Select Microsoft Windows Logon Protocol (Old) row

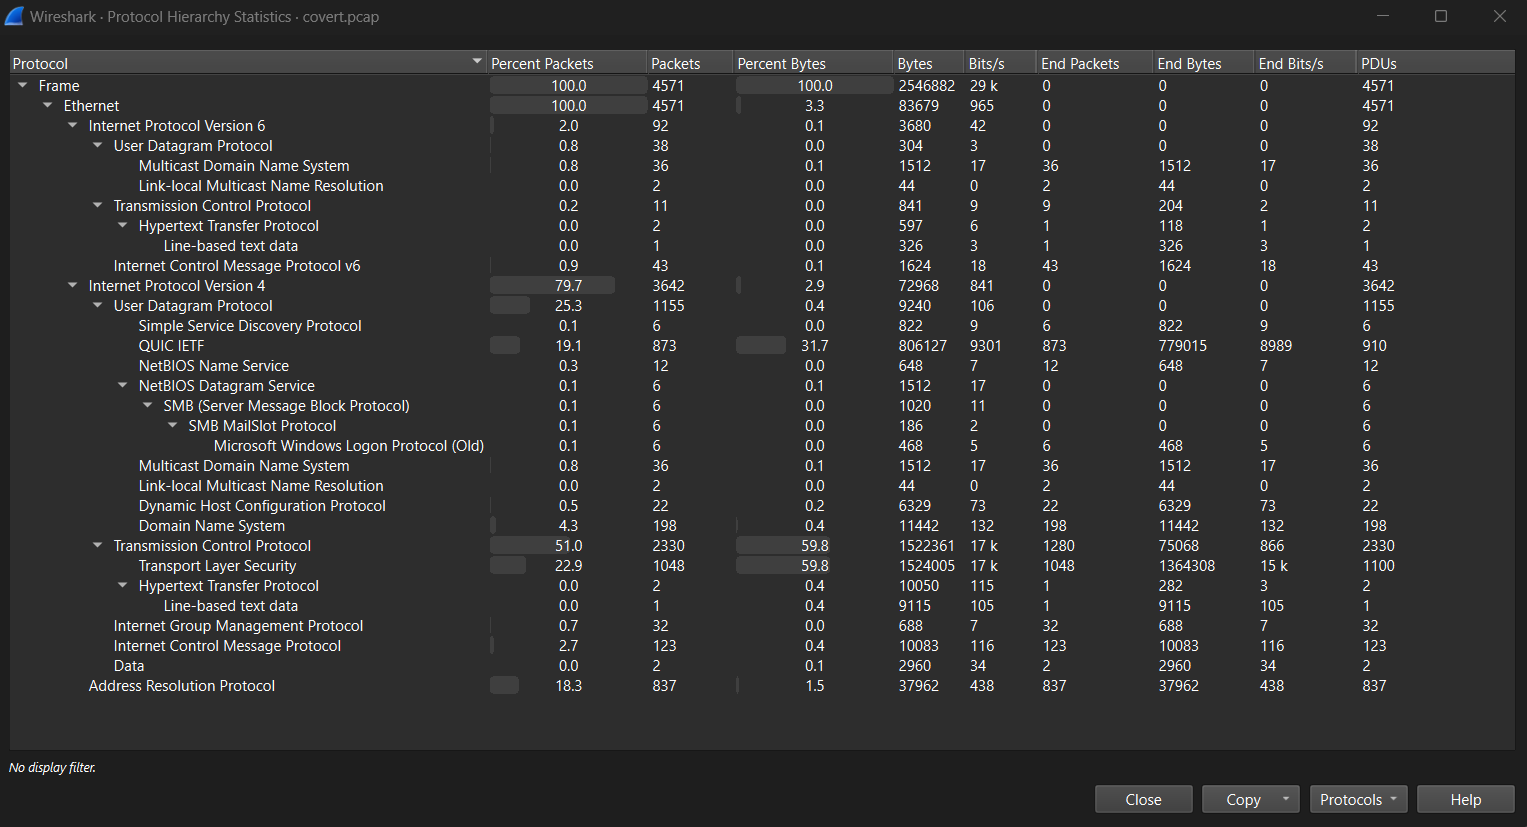pyautogui.click(x=762, y=446)
